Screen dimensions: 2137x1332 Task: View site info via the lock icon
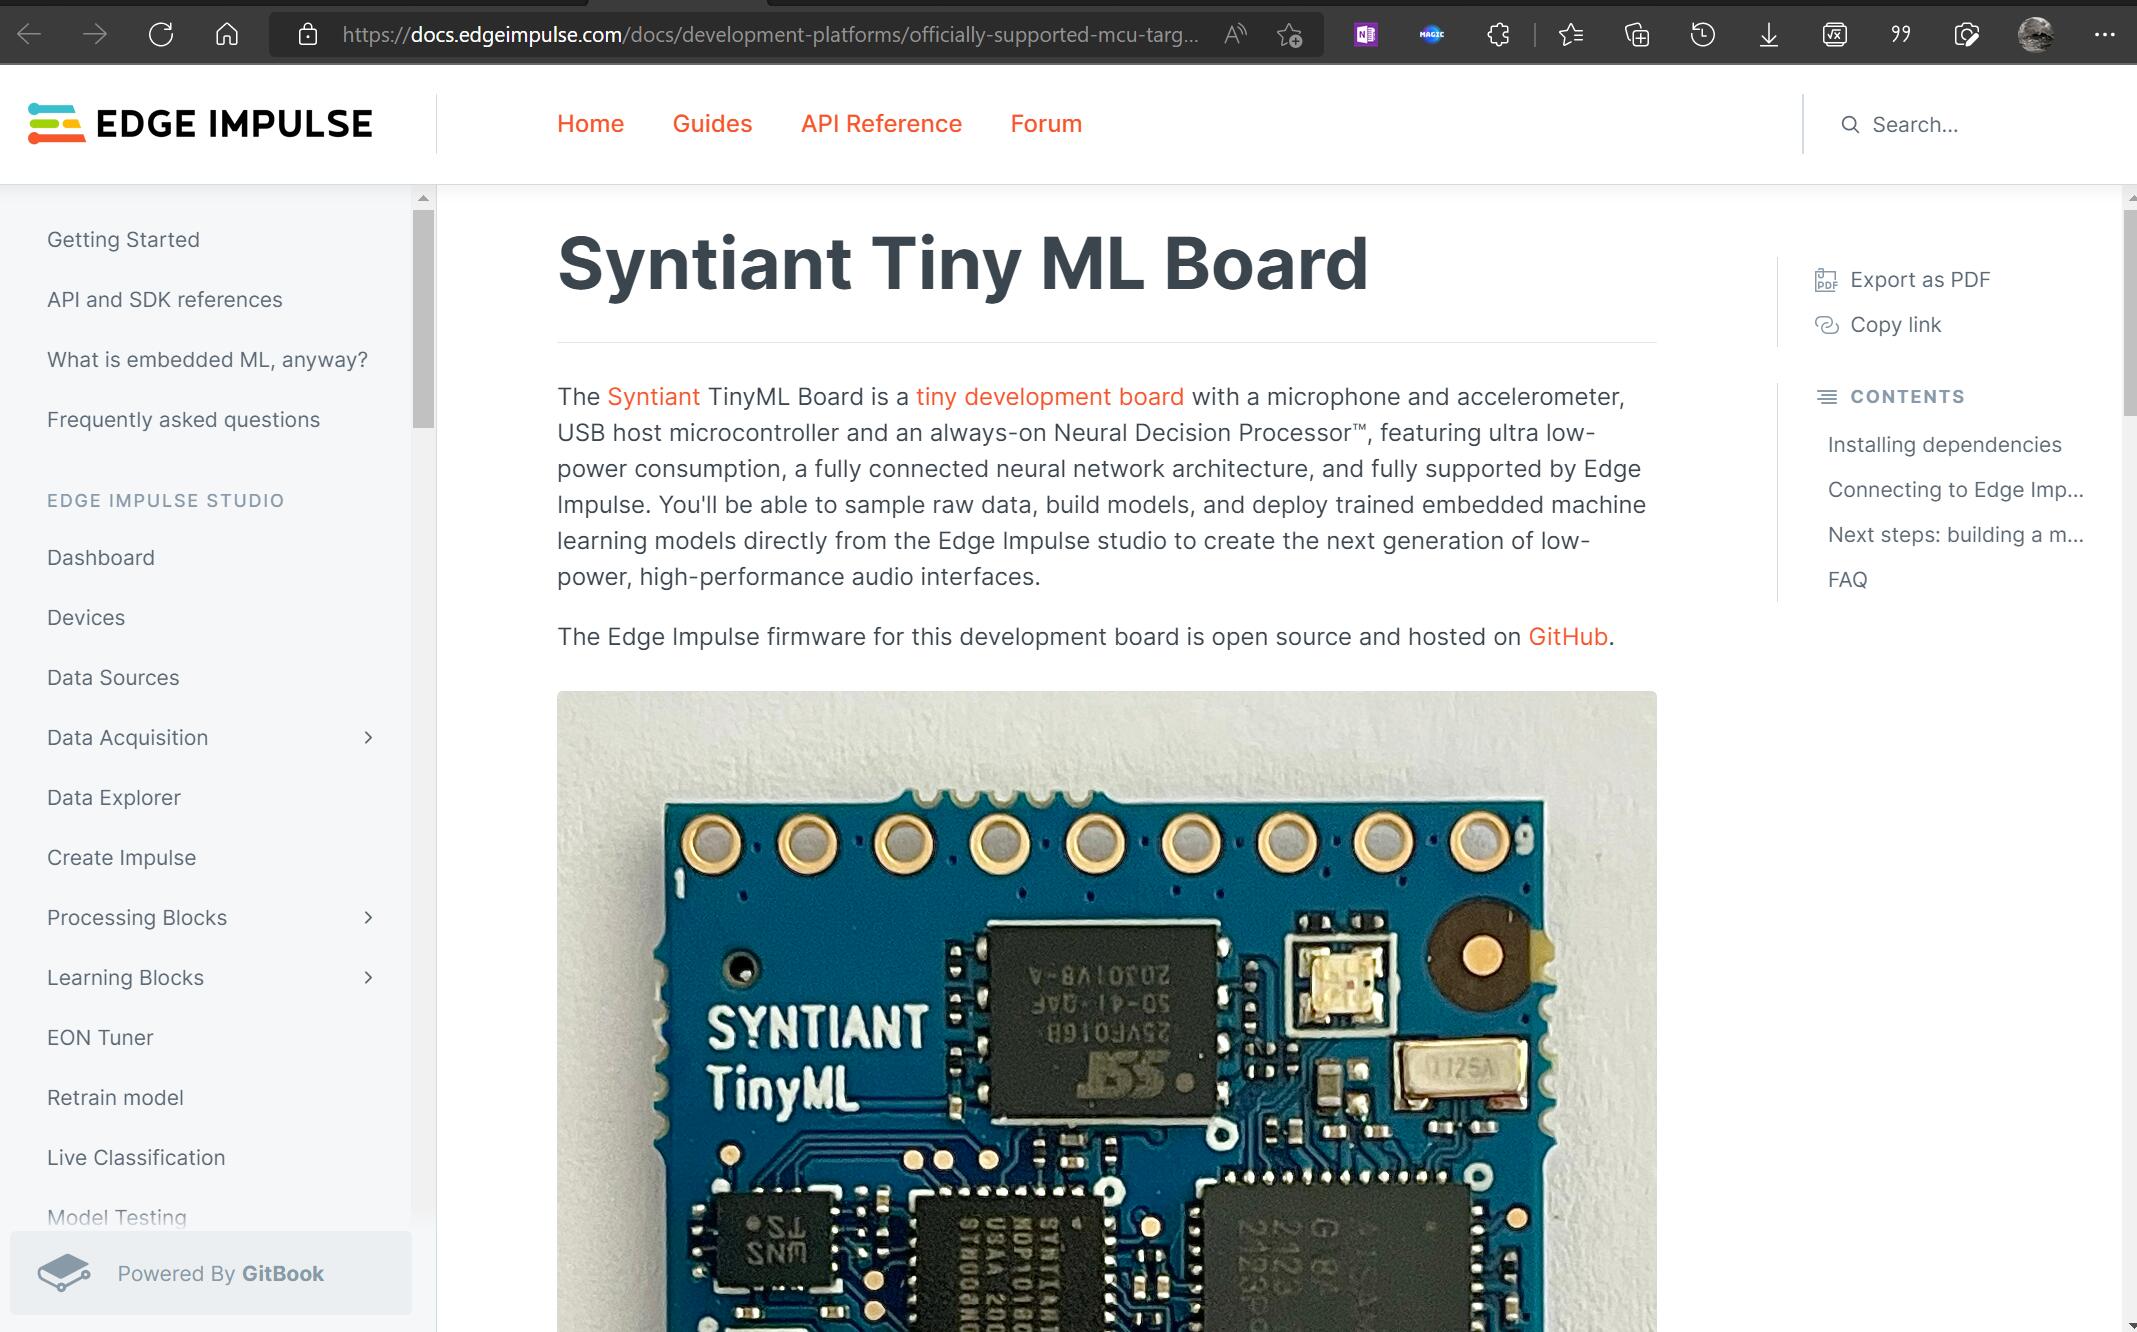[x=308, y=35]
